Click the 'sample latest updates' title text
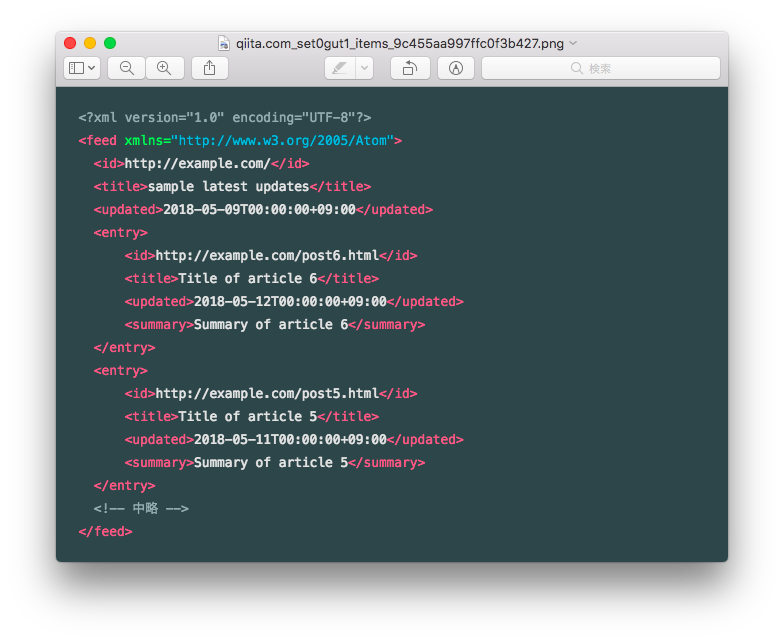Screen dimensions: 784x642 [x=228, y=186]
